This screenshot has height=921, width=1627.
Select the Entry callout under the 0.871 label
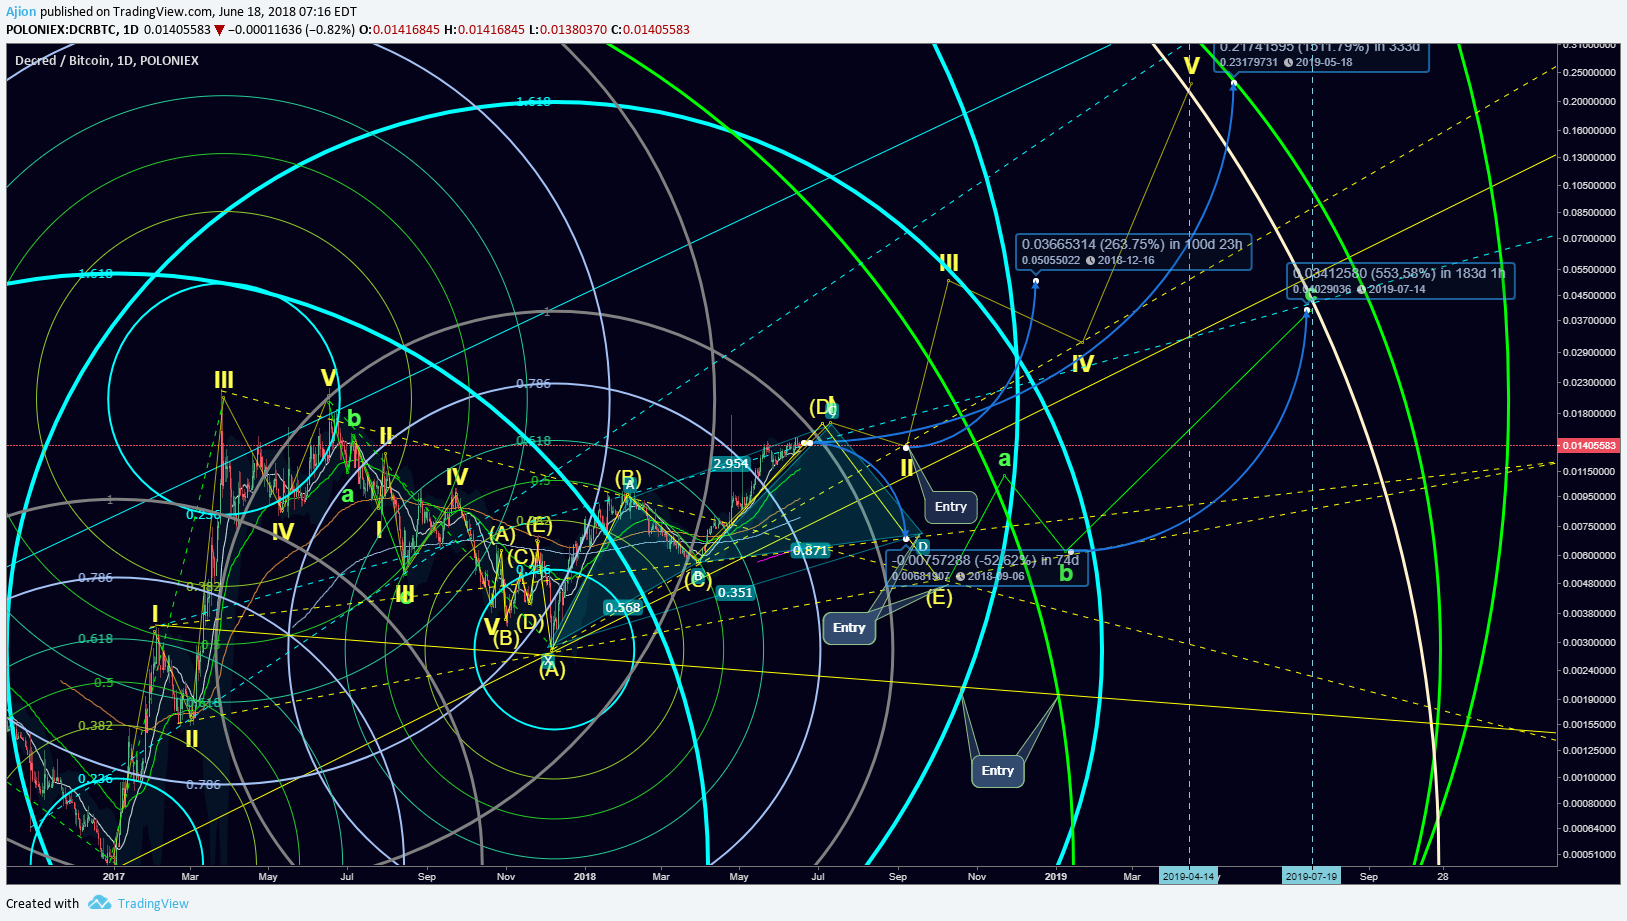tap(849, 628)
